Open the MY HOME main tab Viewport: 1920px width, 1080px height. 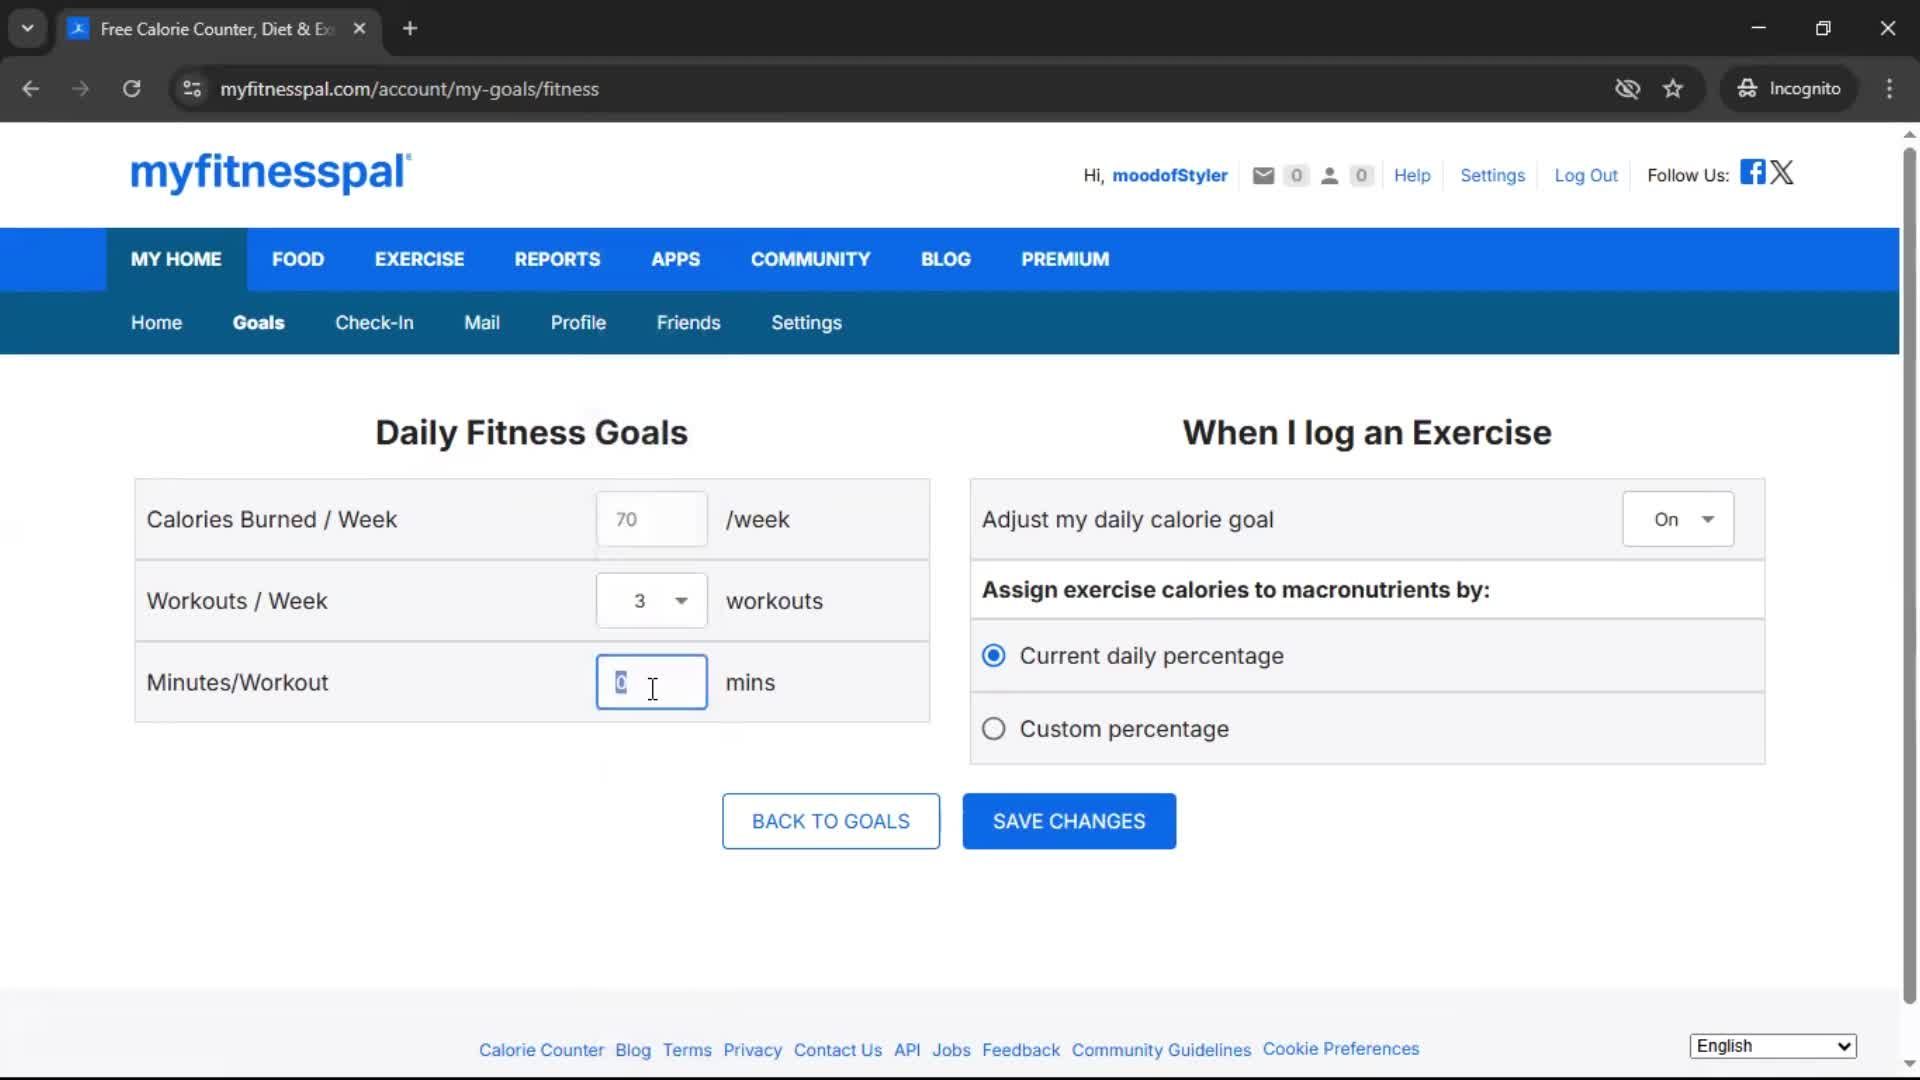pyautogui.click(x=176, y=259)
